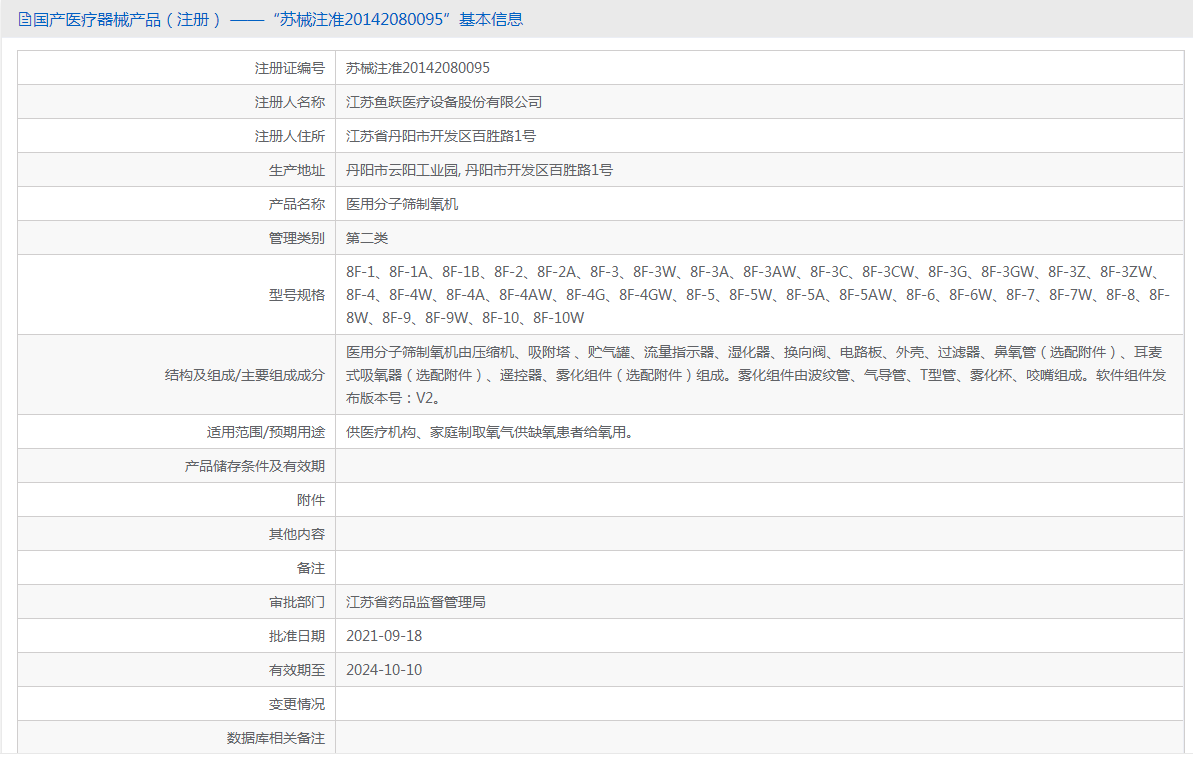Click the label '产品名称'
This screenshot has width=1193, height=759.
pos(297,205)
